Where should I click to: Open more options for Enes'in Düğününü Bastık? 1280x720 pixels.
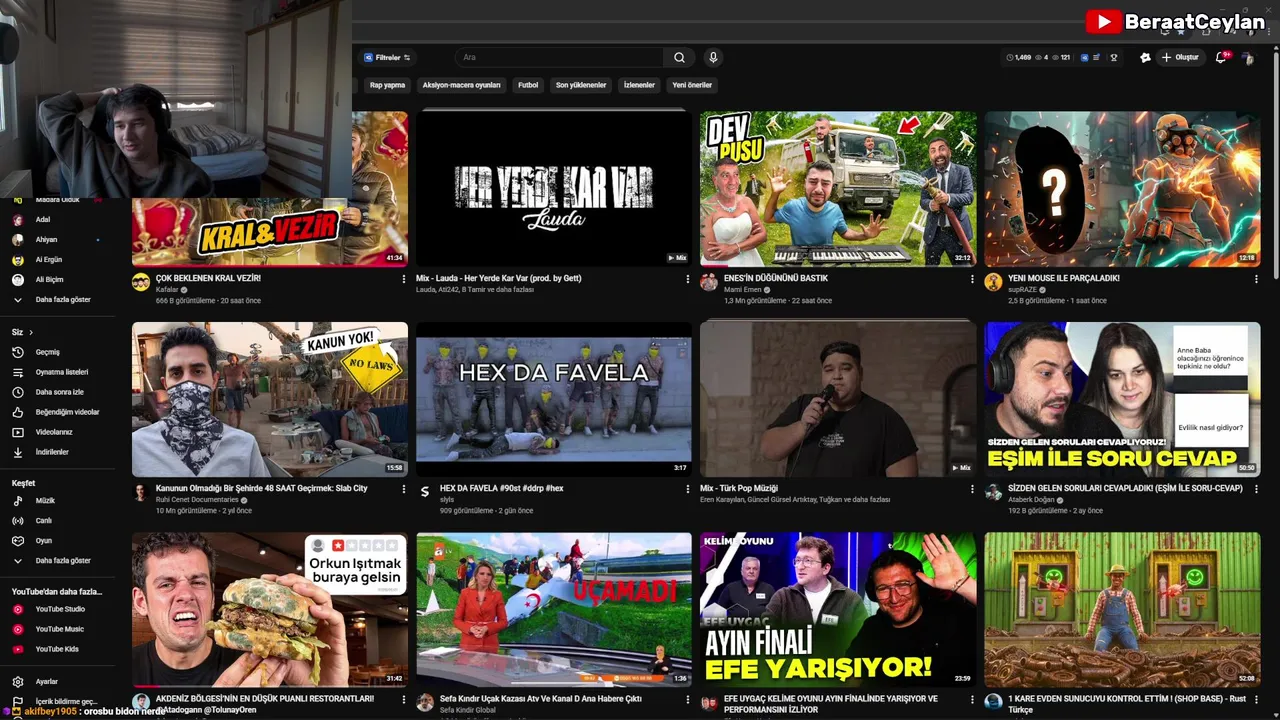[972, 279]
